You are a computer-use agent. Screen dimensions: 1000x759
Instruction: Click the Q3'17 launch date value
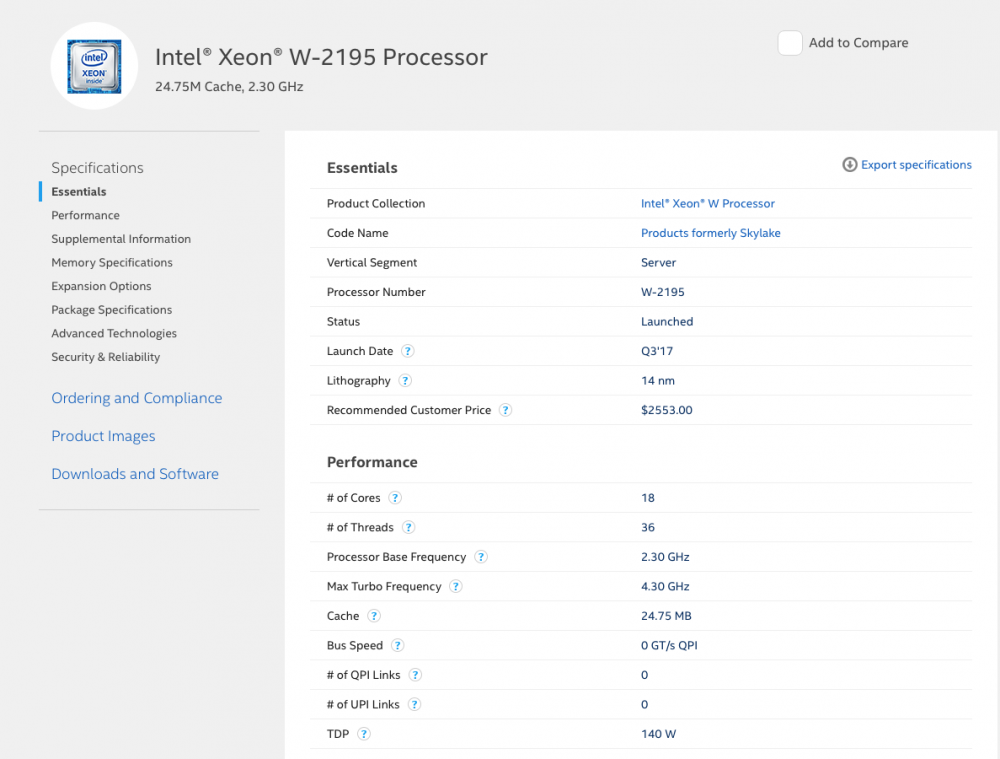(x=657, y=351)
